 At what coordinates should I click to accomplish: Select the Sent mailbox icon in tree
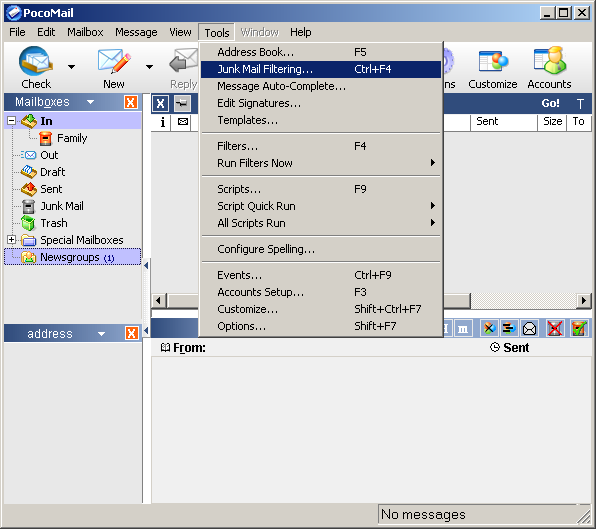(x=29, y=189)
